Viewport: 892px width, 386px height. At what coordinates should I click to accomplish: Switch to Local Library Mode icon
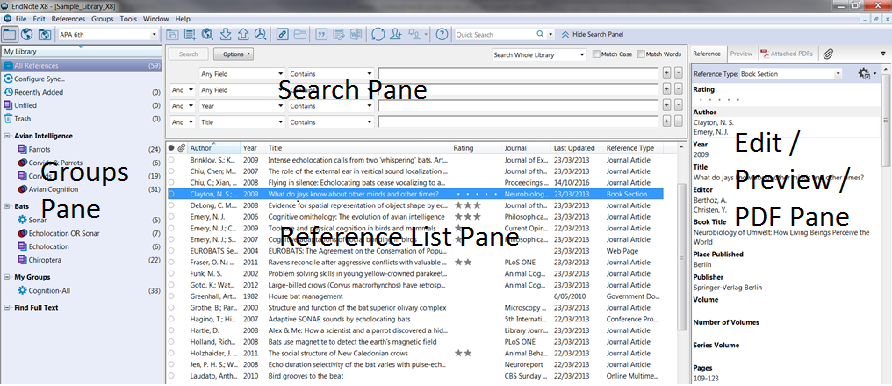pos(10,34)
